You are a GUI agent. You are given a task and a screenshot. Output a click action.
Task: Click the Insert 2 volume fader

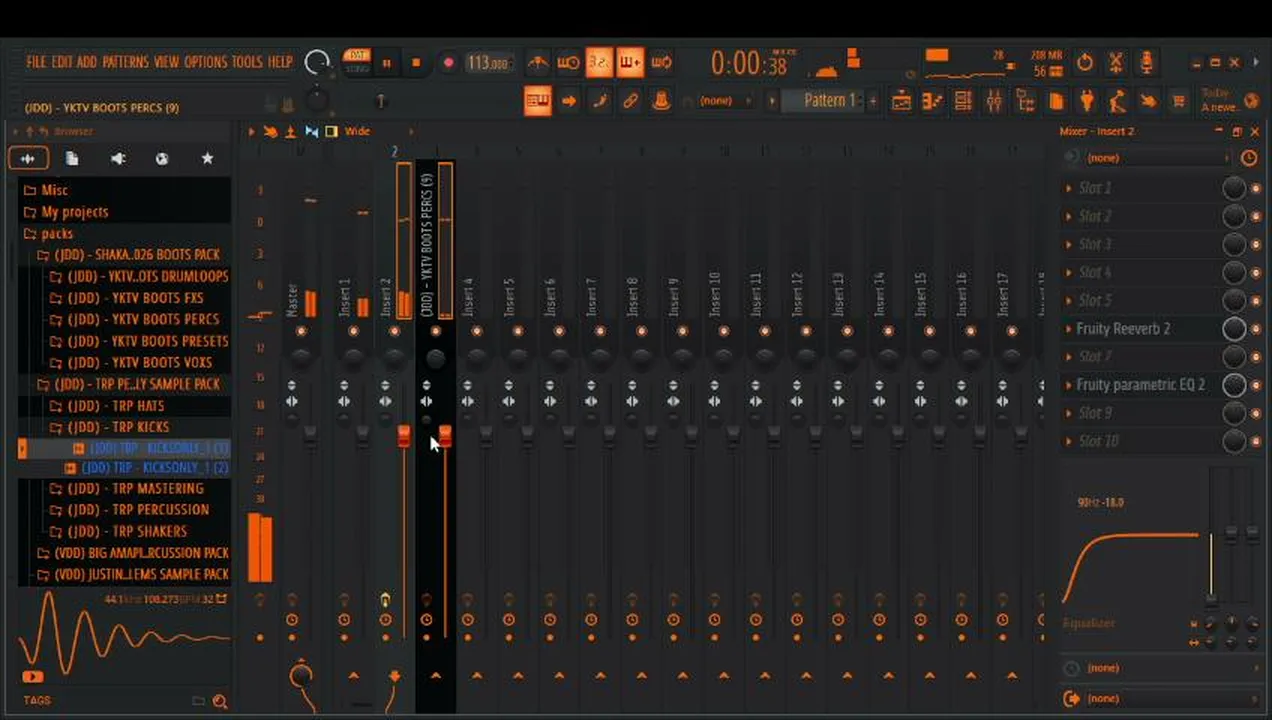[404, 436]
